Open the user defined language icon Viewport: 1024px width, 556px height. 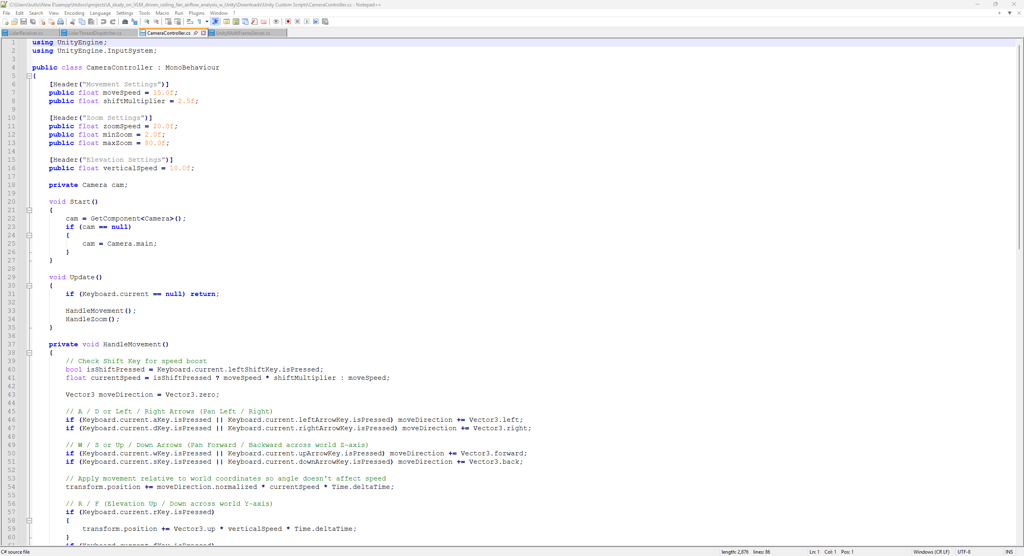(x=227, y=22)
